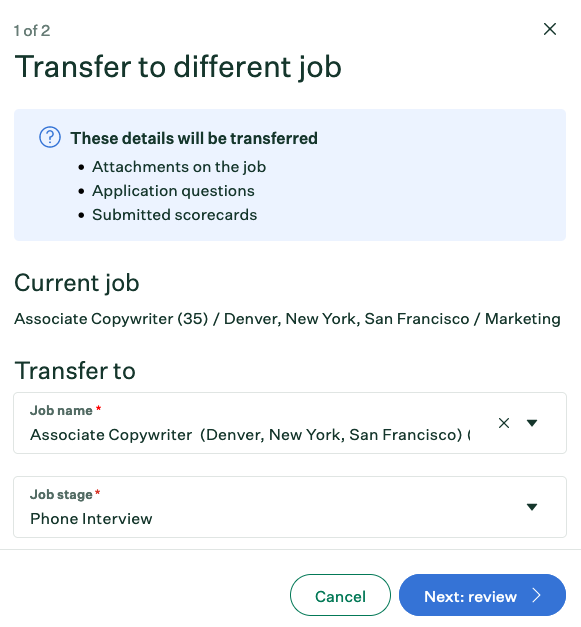Image resolution: width=581 pixels, height=627 pixels.
Task: Click the Cancel button
Action: tap(340, 595)
